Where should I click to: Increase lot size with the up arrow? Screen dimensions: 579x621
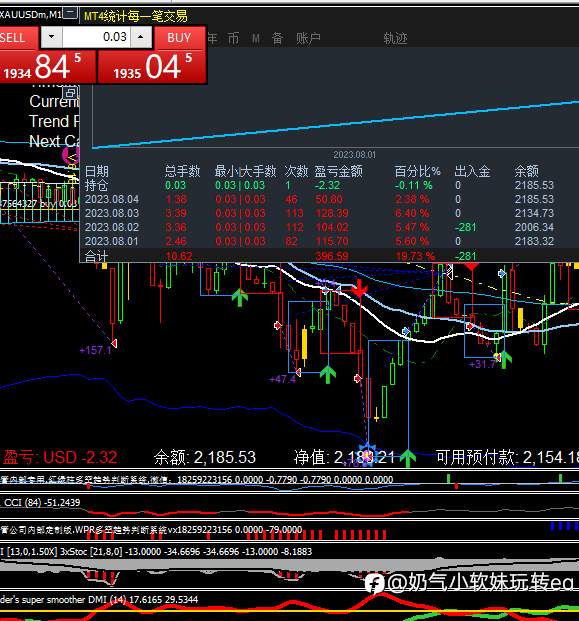click(141, 37)
